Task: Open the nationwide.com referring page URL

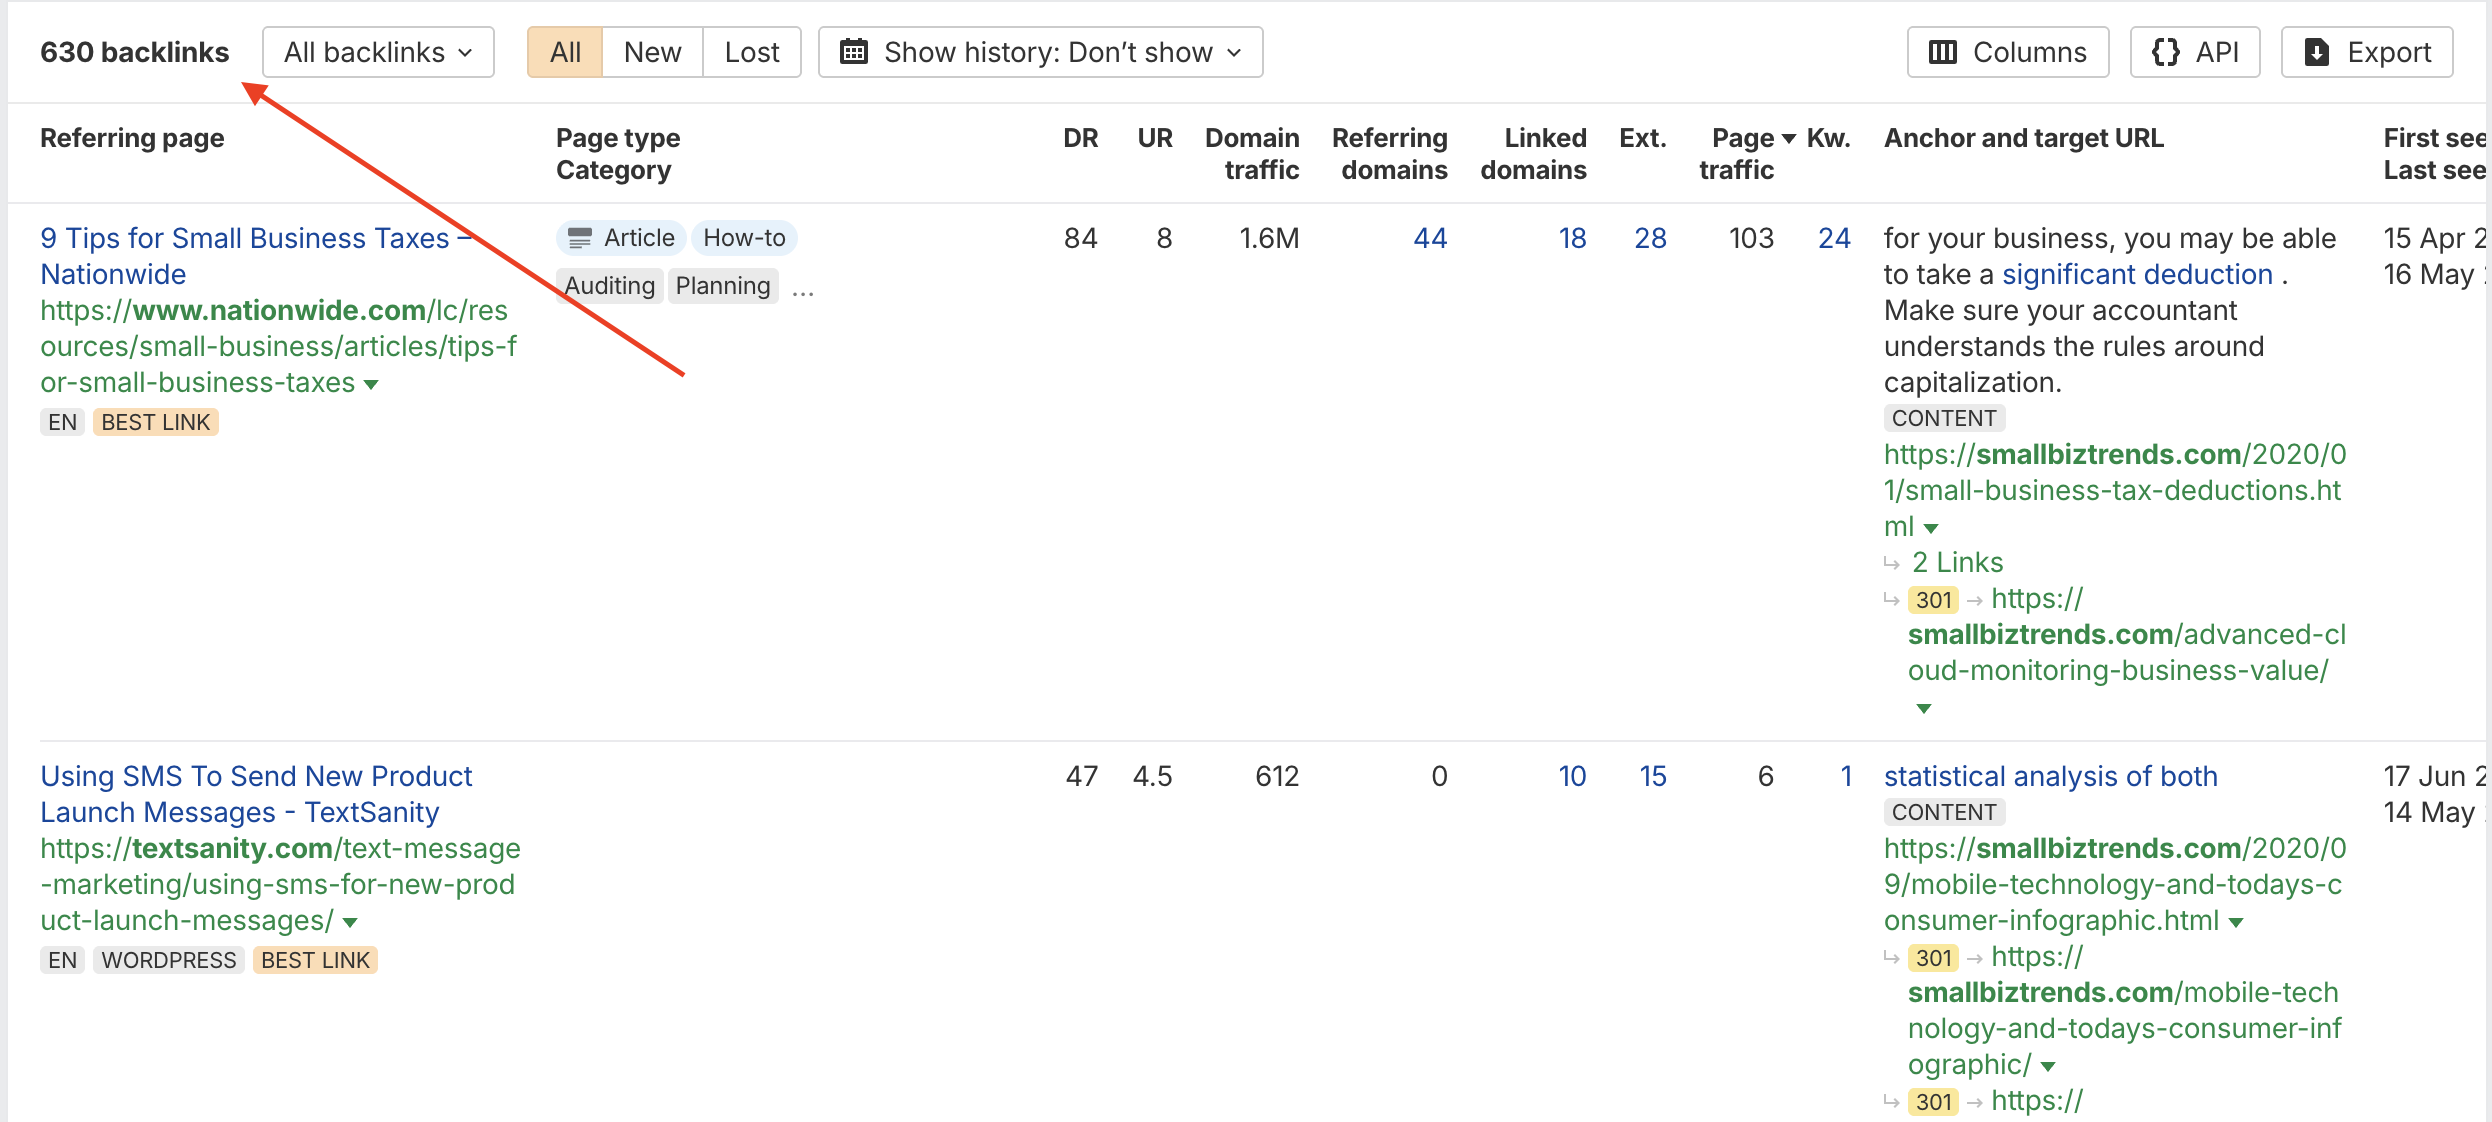Action: tap(278, 346)
